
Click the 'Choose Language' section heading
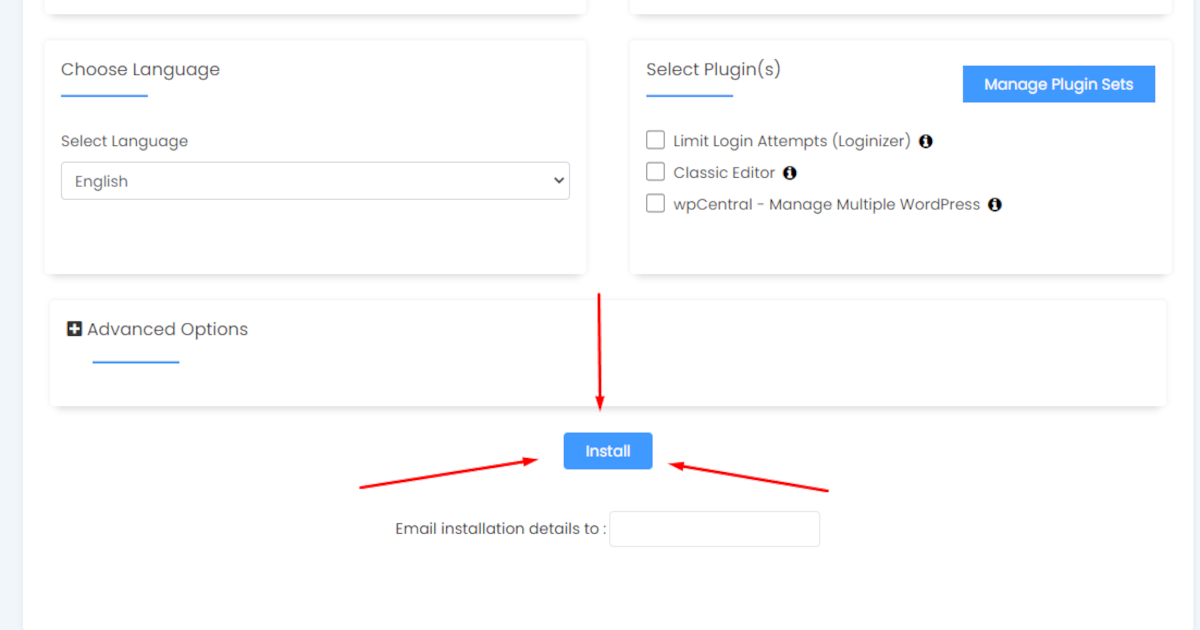(x=140, y=69)
